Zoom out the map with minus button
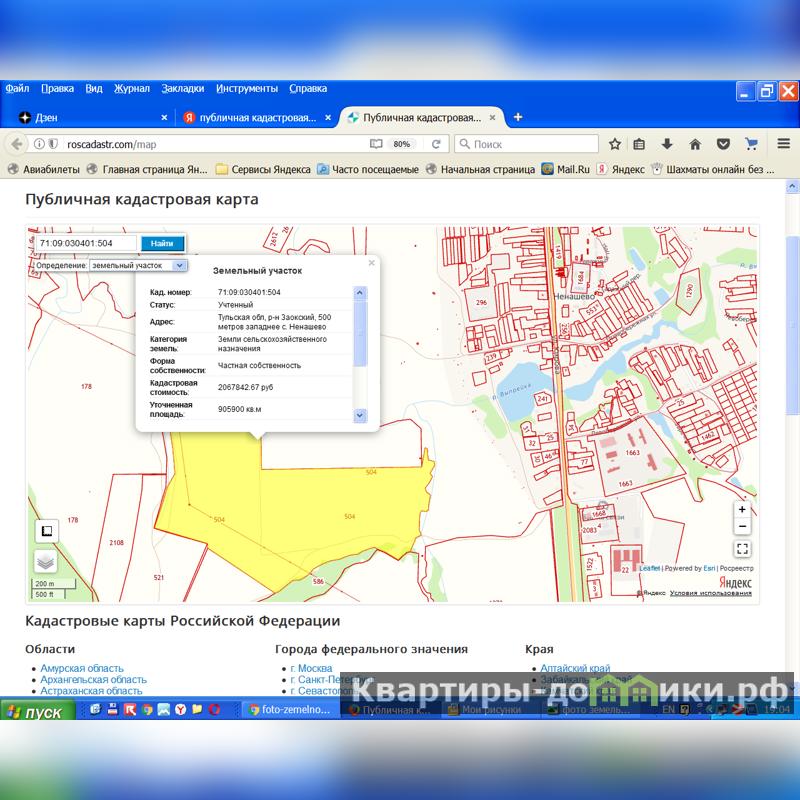The image size is (800, 800). (x=742, y=526)
